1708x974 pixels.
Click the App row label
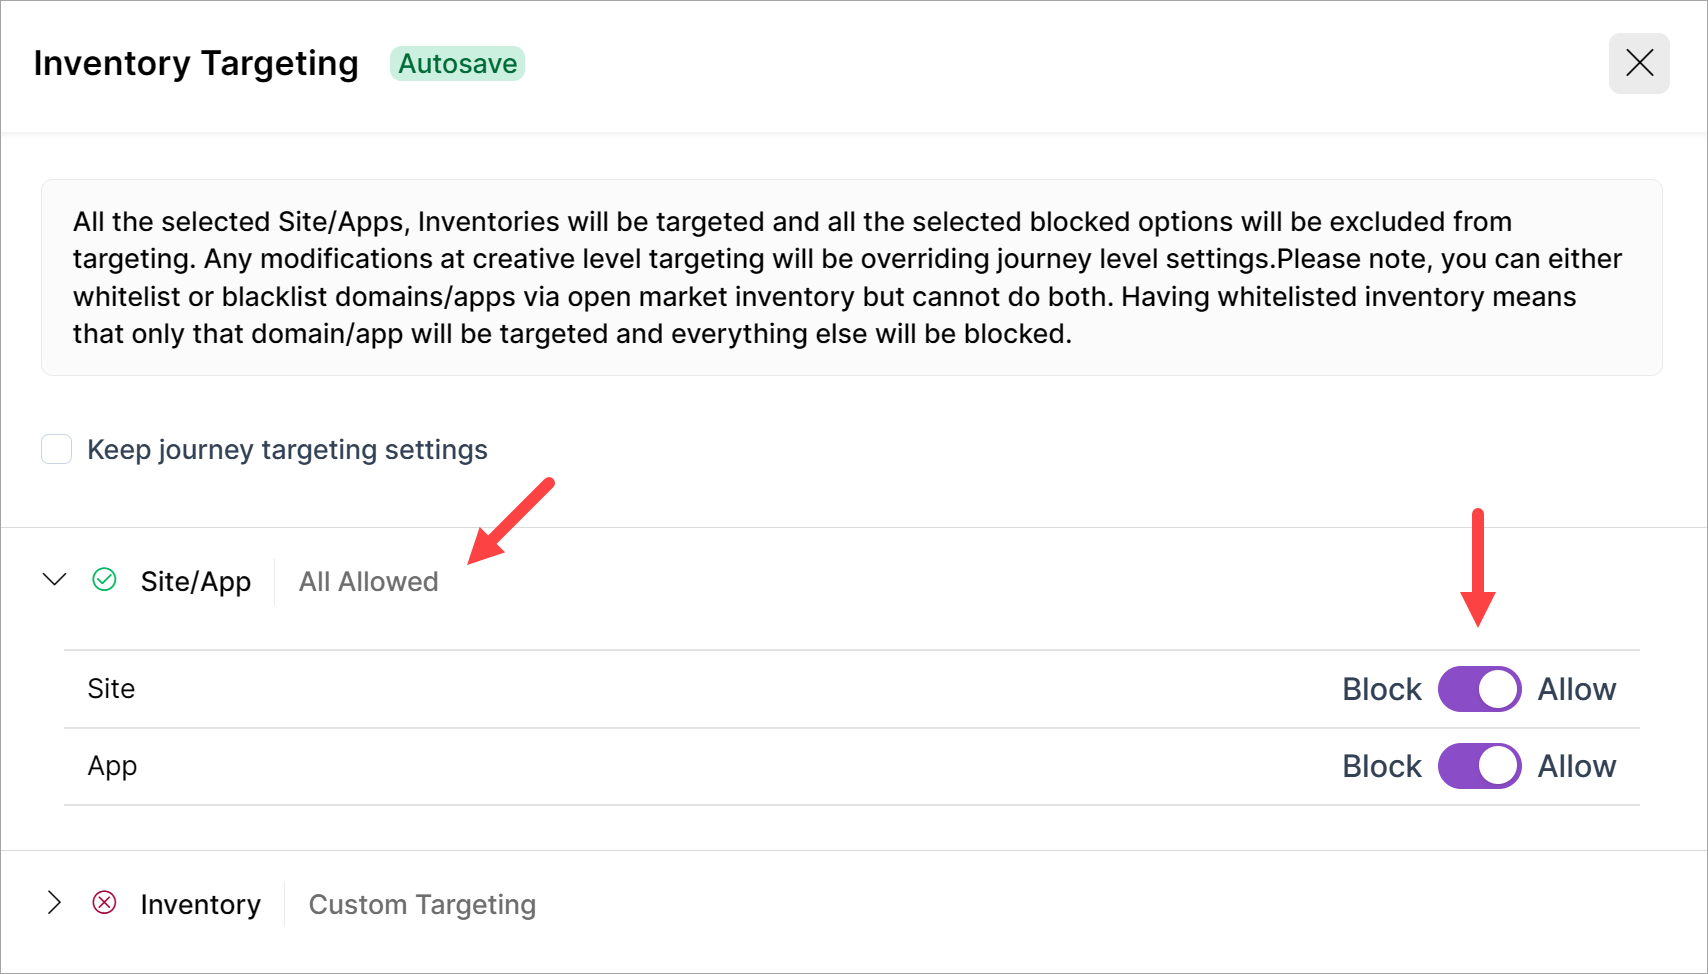(x=112, y=766)
